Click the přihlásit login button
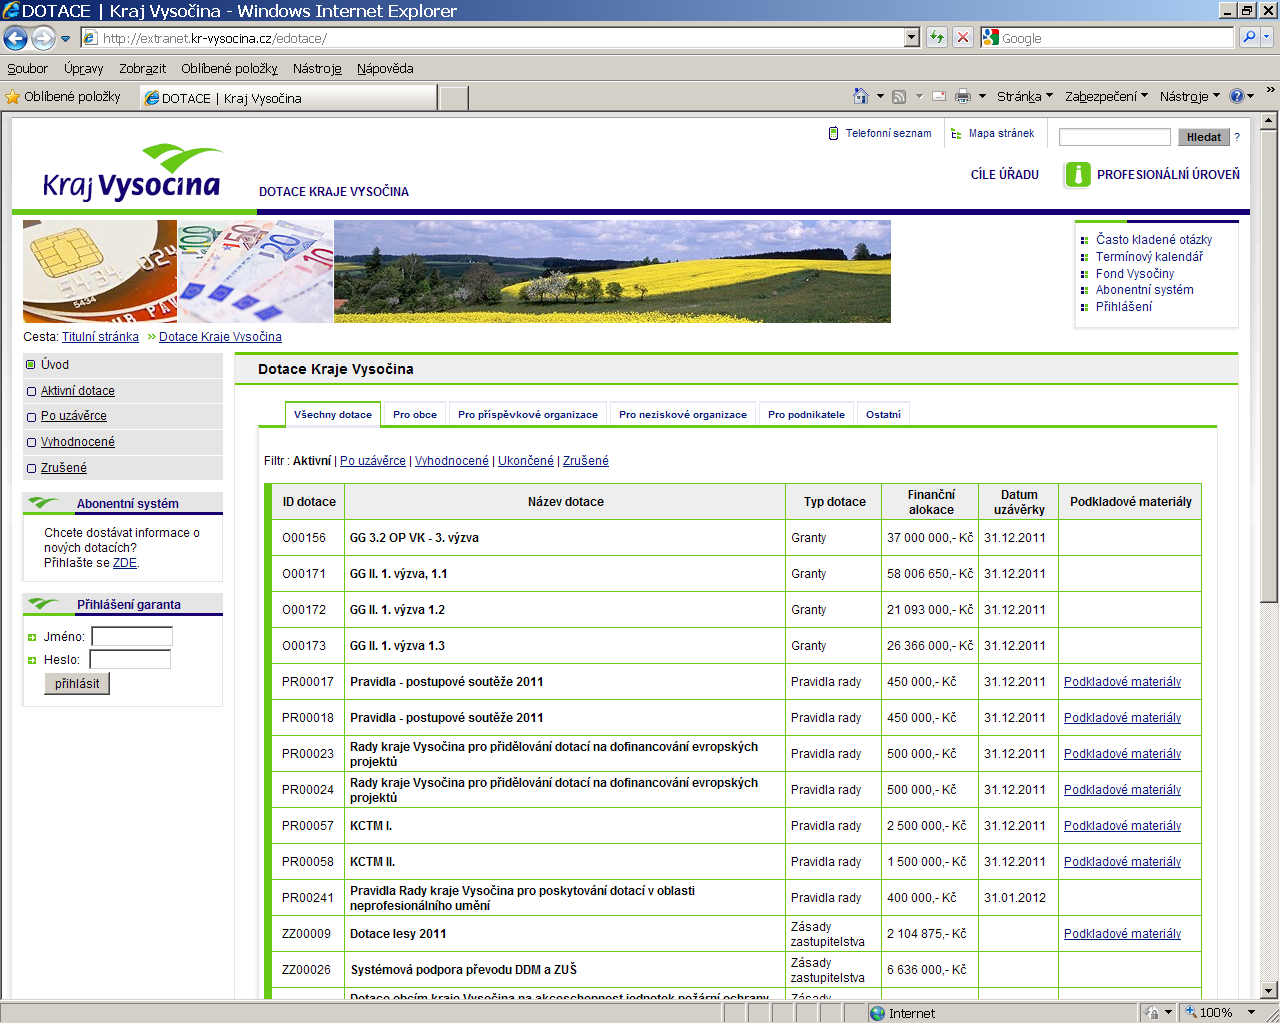Viewport: 1280px width, 1024px height. point(77,683)
